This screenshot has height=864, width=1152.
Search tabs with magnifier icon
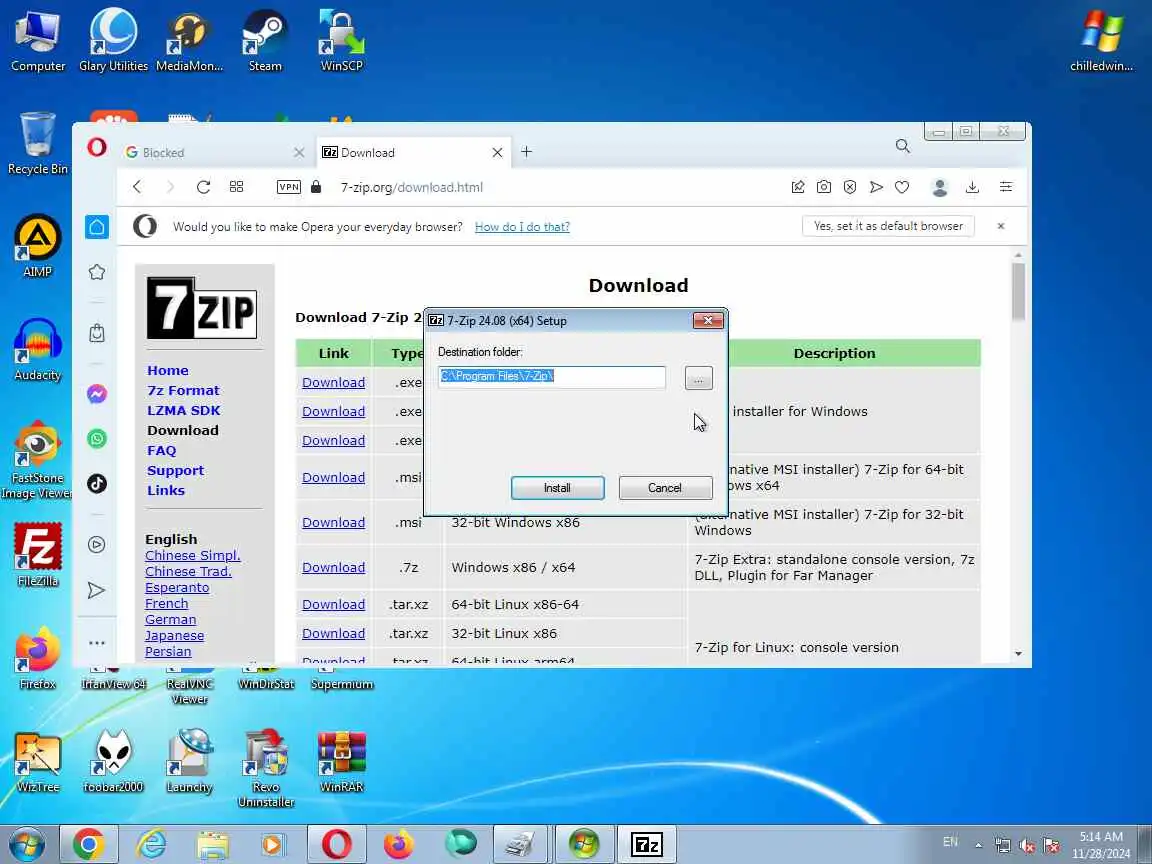click(903, 146)
